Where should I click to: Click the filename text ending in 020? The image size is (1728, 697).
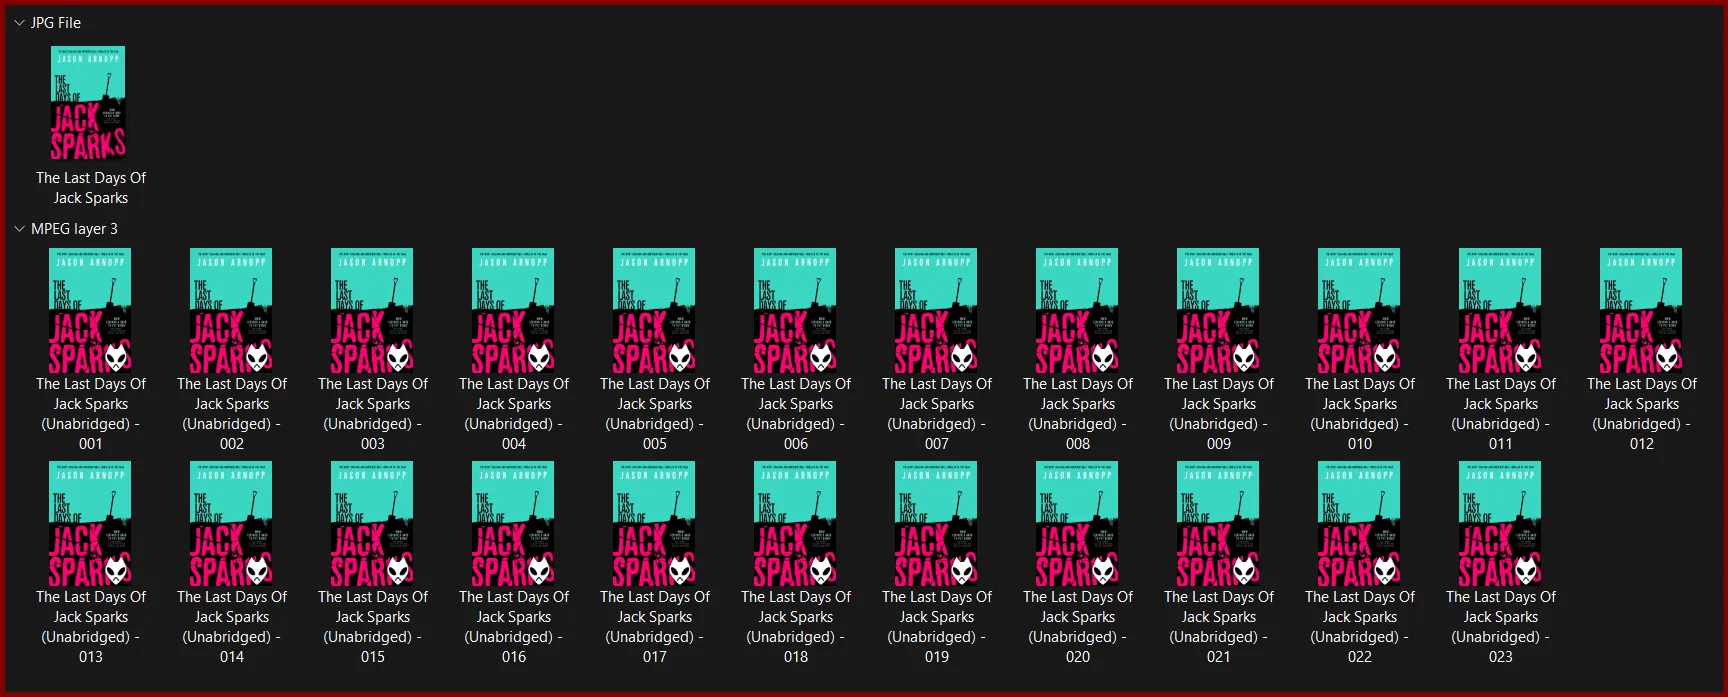(1078, 627)
